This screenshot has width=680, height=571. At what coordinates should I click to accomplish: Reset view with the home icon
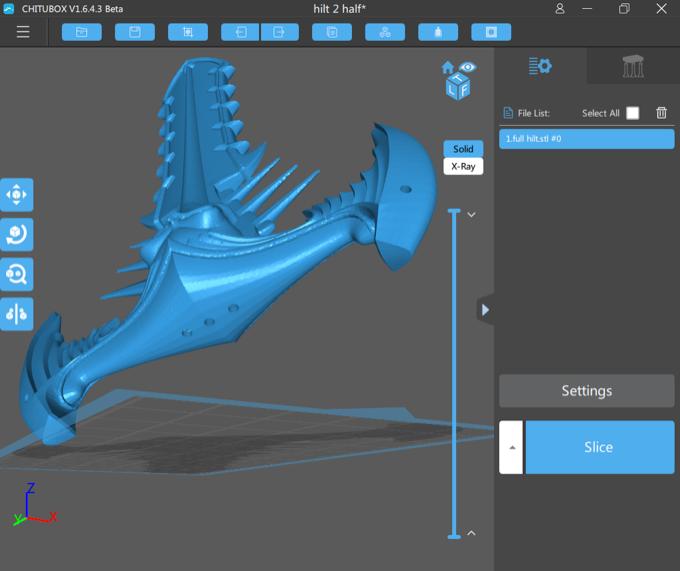[448, 68]
